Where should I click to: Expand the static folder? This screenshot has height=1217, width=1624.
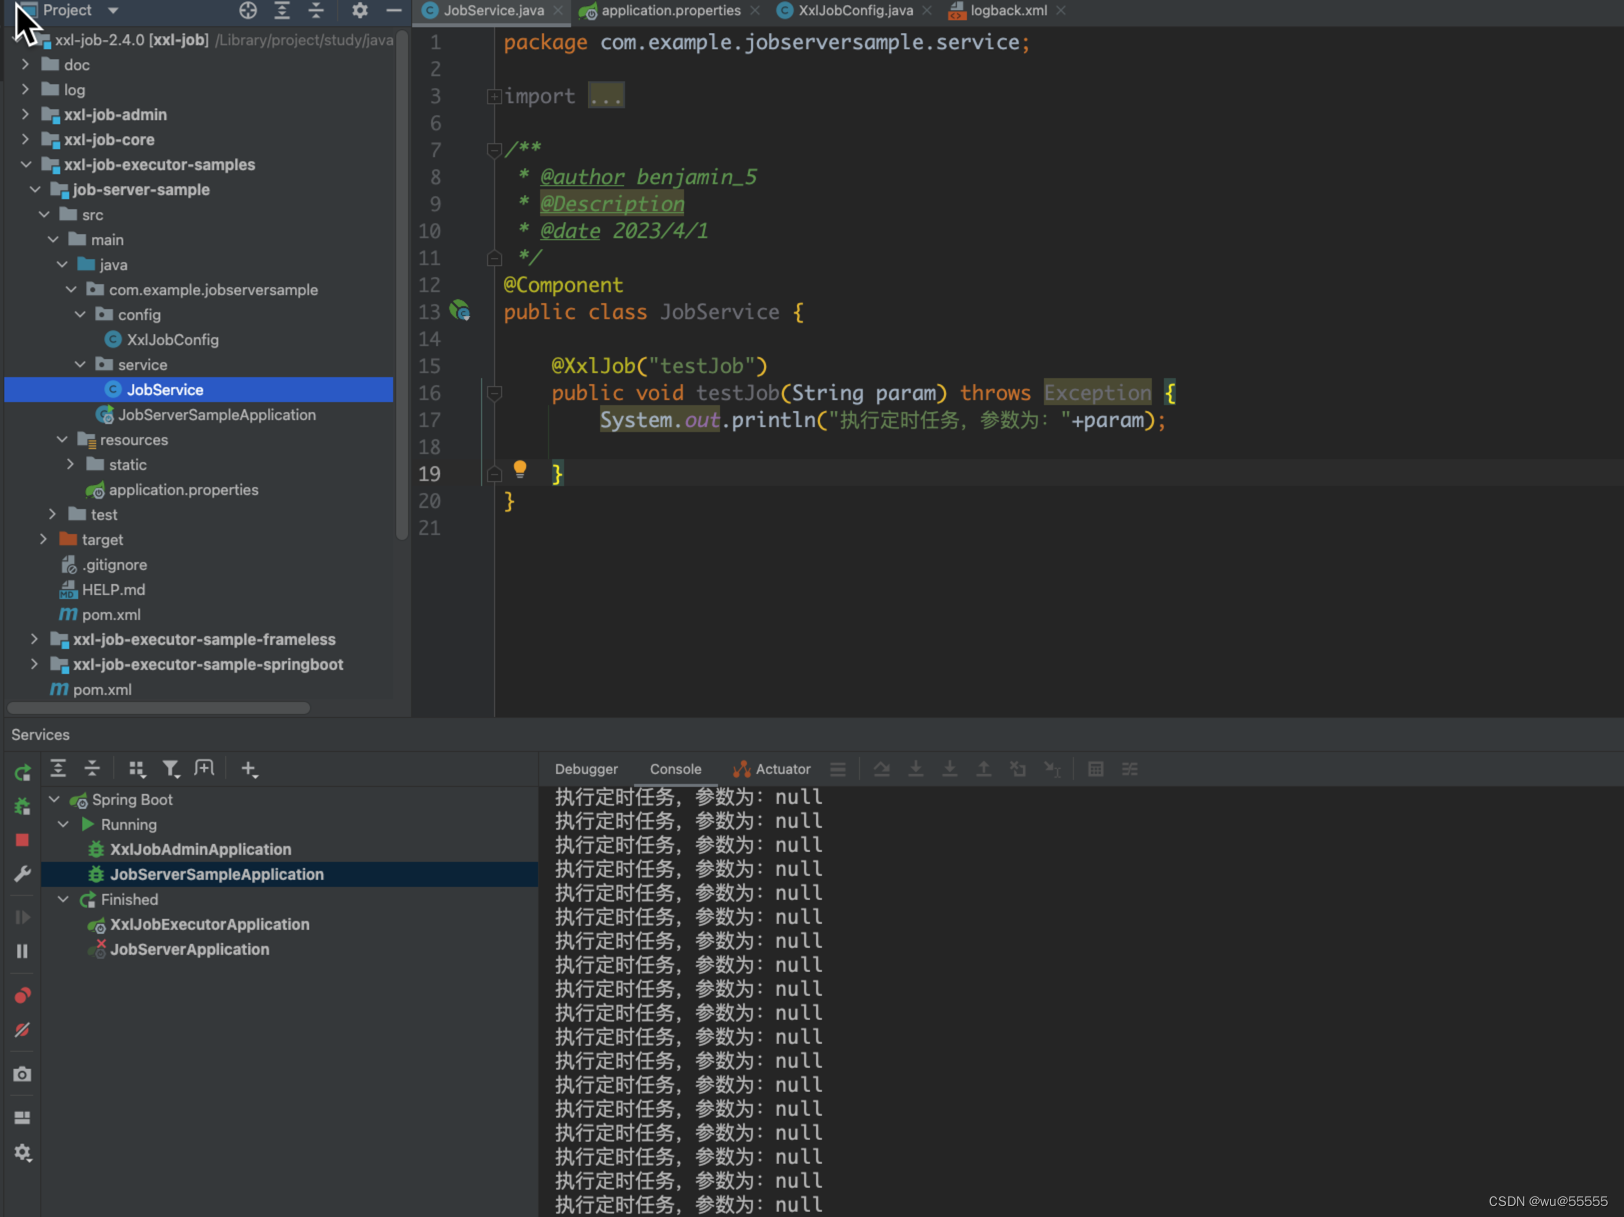pyautogui.click(x=70, y=464)
